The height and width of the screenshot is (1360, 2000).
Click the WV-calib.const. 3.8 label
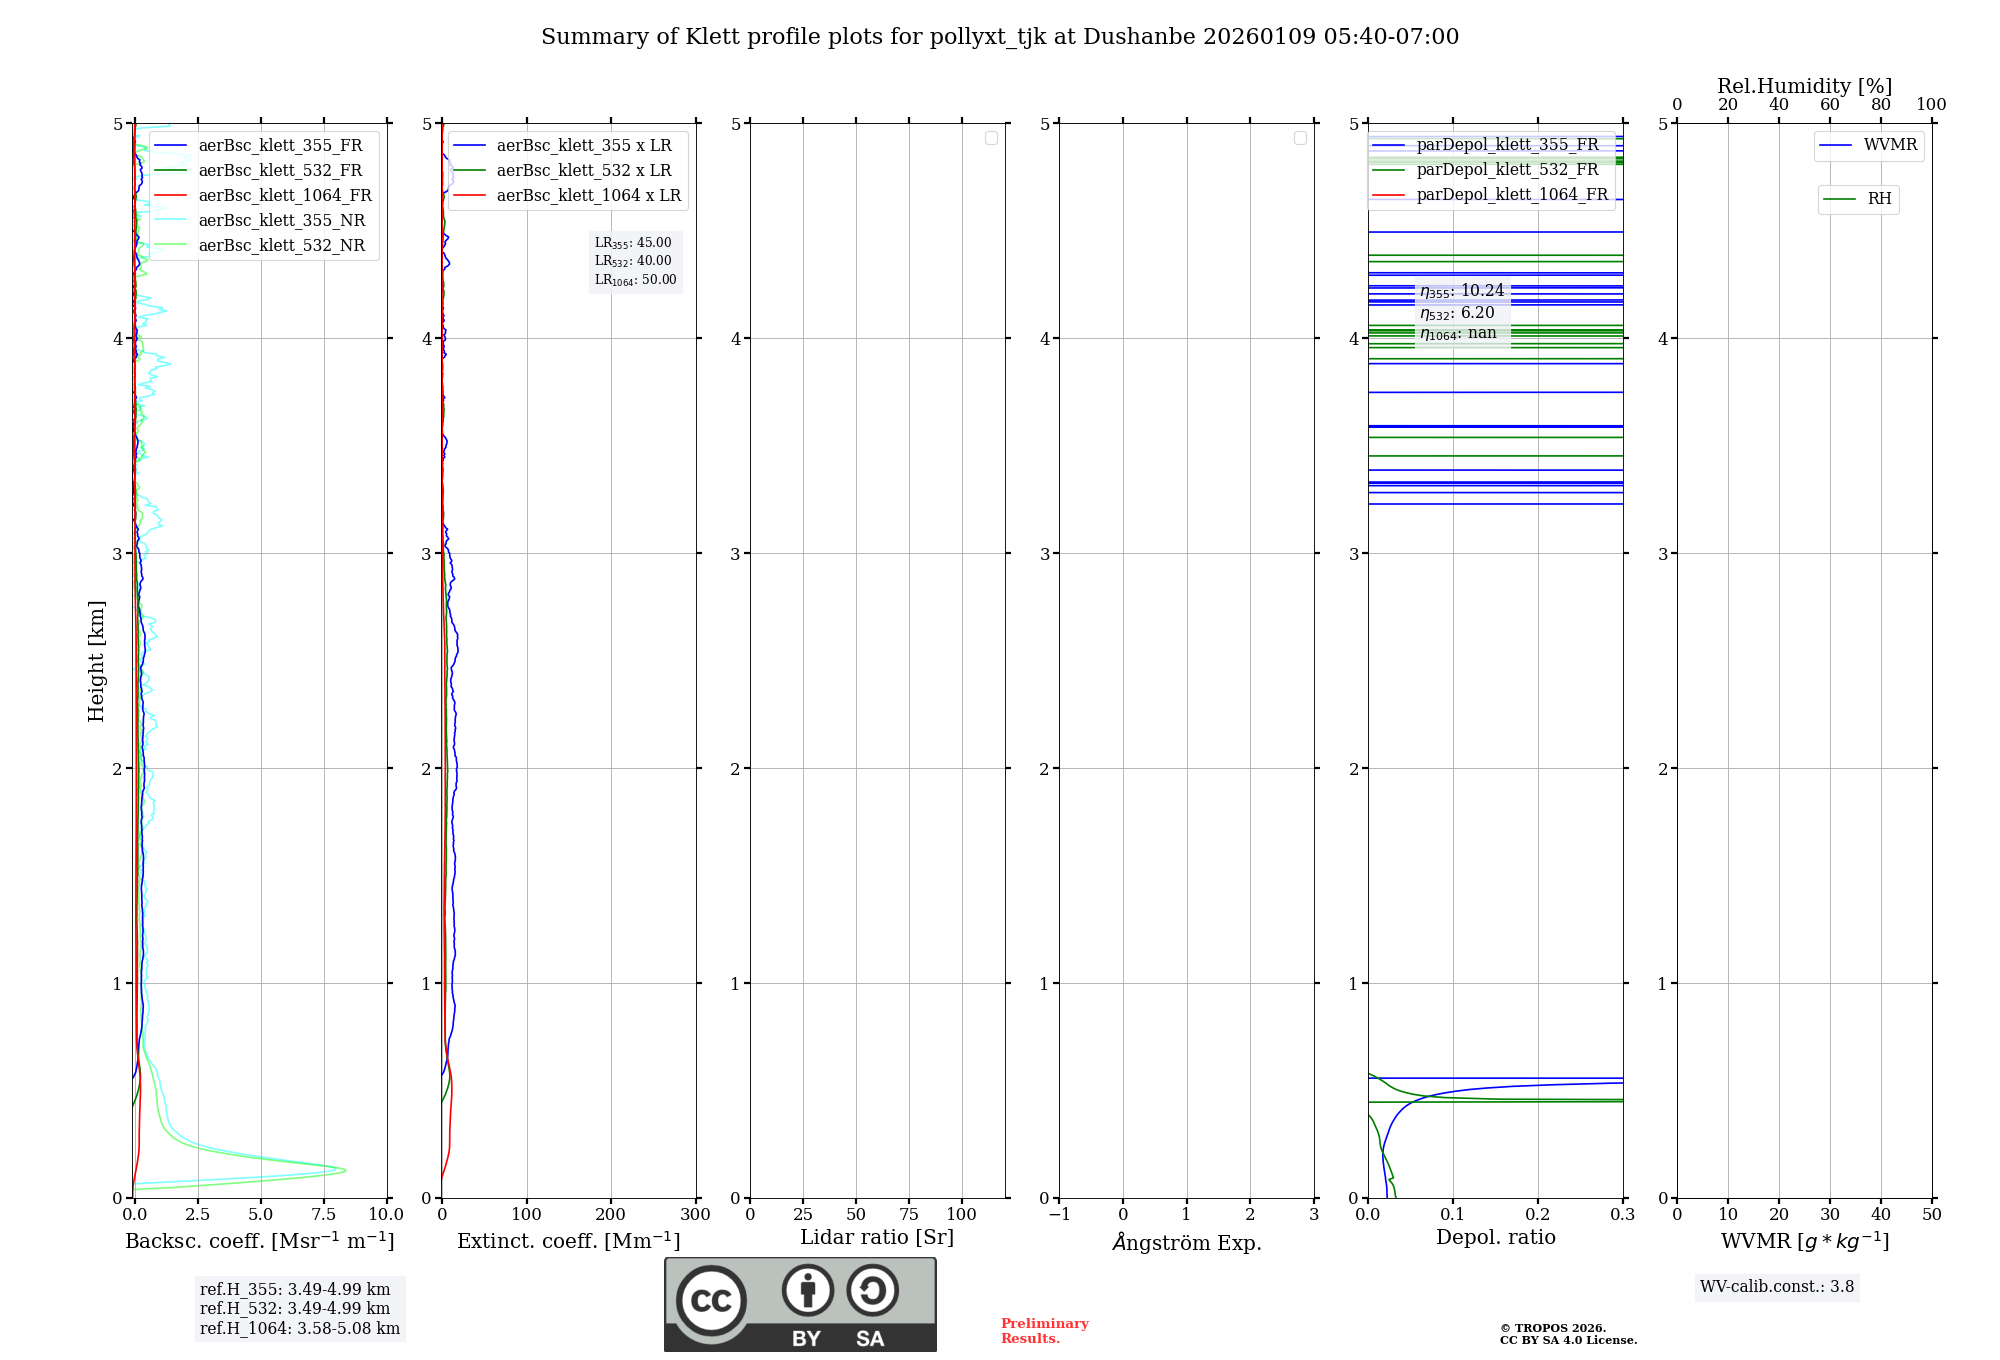tap(1776, 1287)
